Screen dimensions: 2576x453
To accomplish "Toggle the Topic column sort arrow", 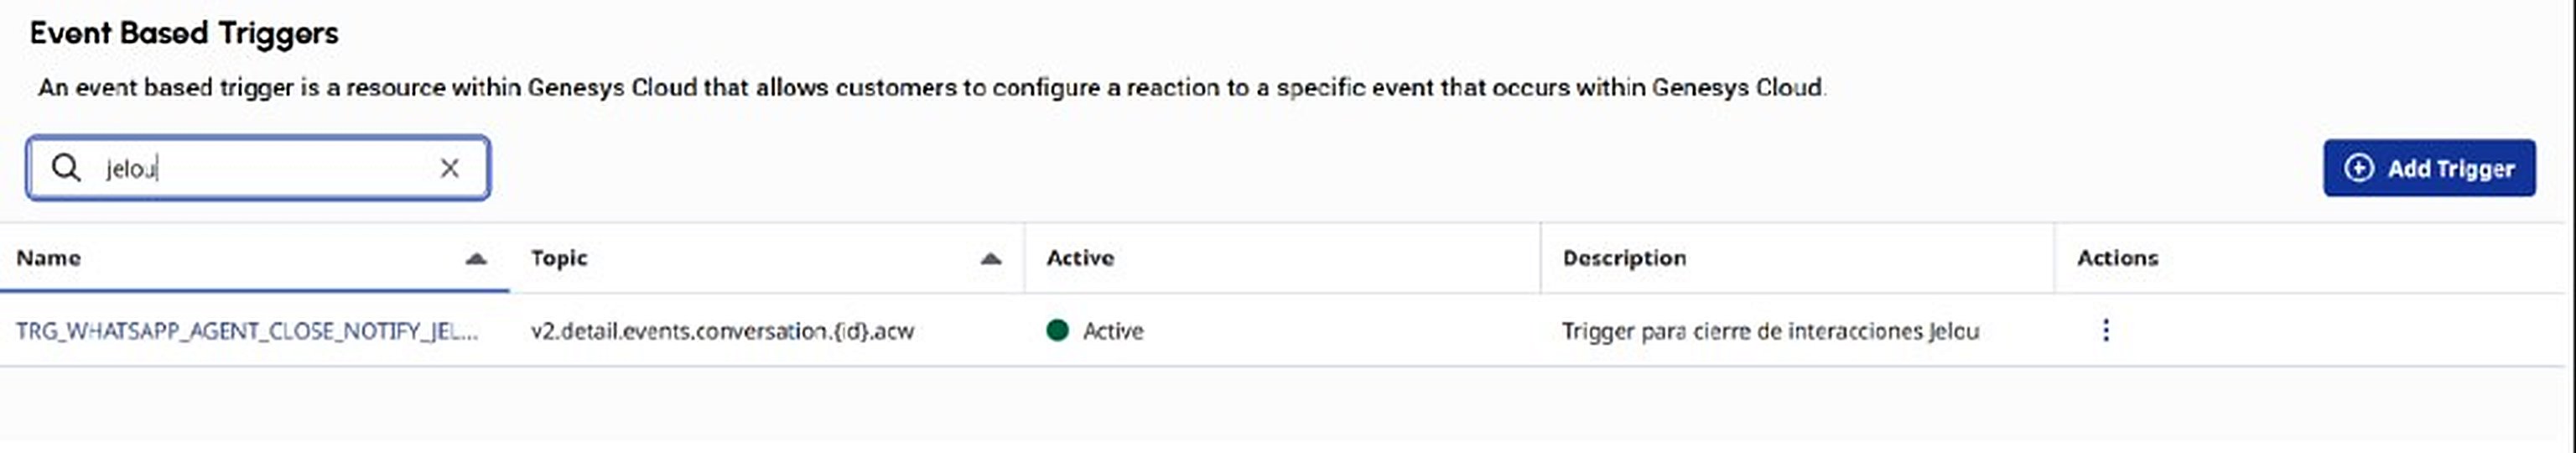I will (990, 258).
